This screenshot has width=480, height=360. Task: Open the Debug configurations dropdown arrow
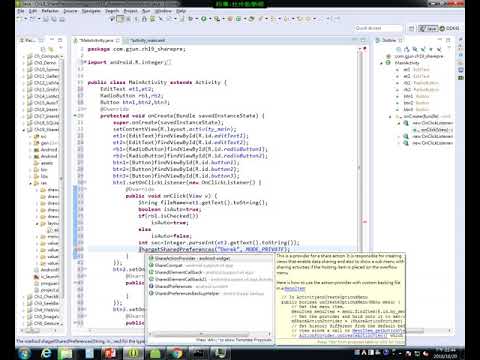[197, 19]
